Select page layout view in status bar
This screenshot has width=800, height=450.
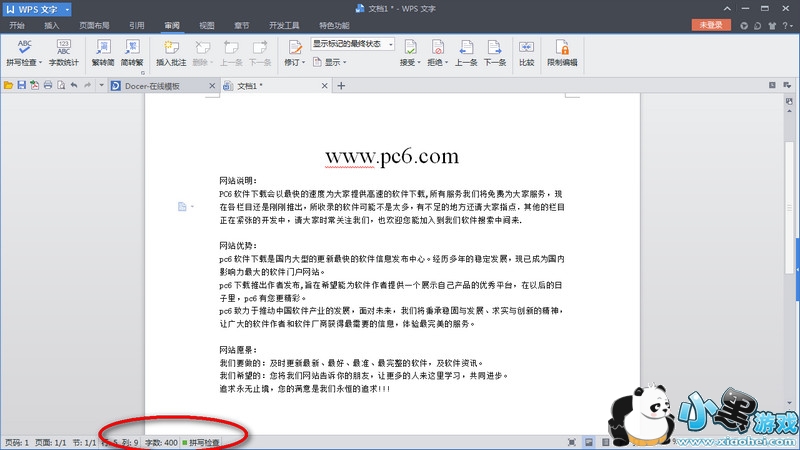point(589,442)
